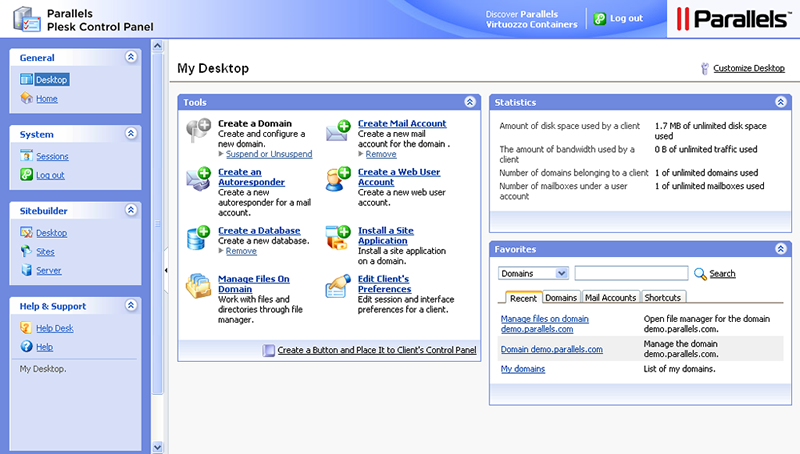Click the blue Help question mark icon
The height and width of the screenshot is (454, 800).
tap(27, 346)
